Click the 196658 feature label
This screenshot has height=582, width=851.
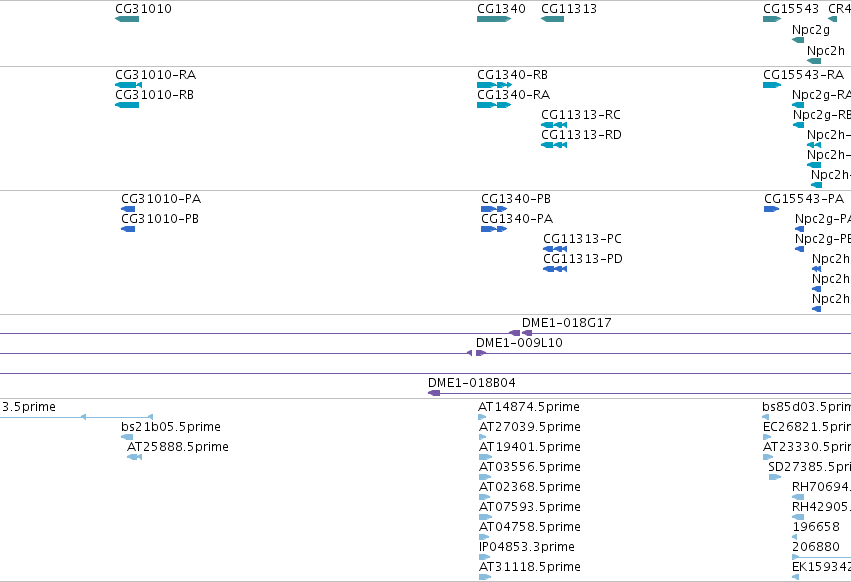(x=816, y=527)
